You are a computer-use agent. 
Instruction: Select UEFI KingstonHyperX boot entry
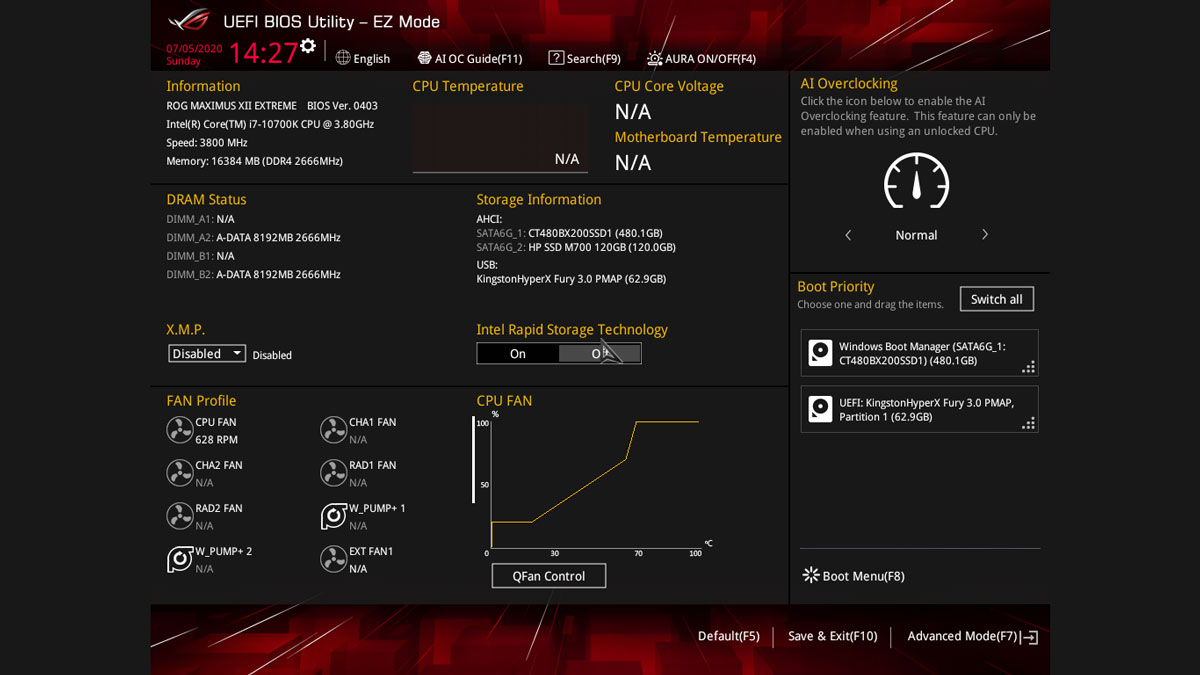pos(919,409)
